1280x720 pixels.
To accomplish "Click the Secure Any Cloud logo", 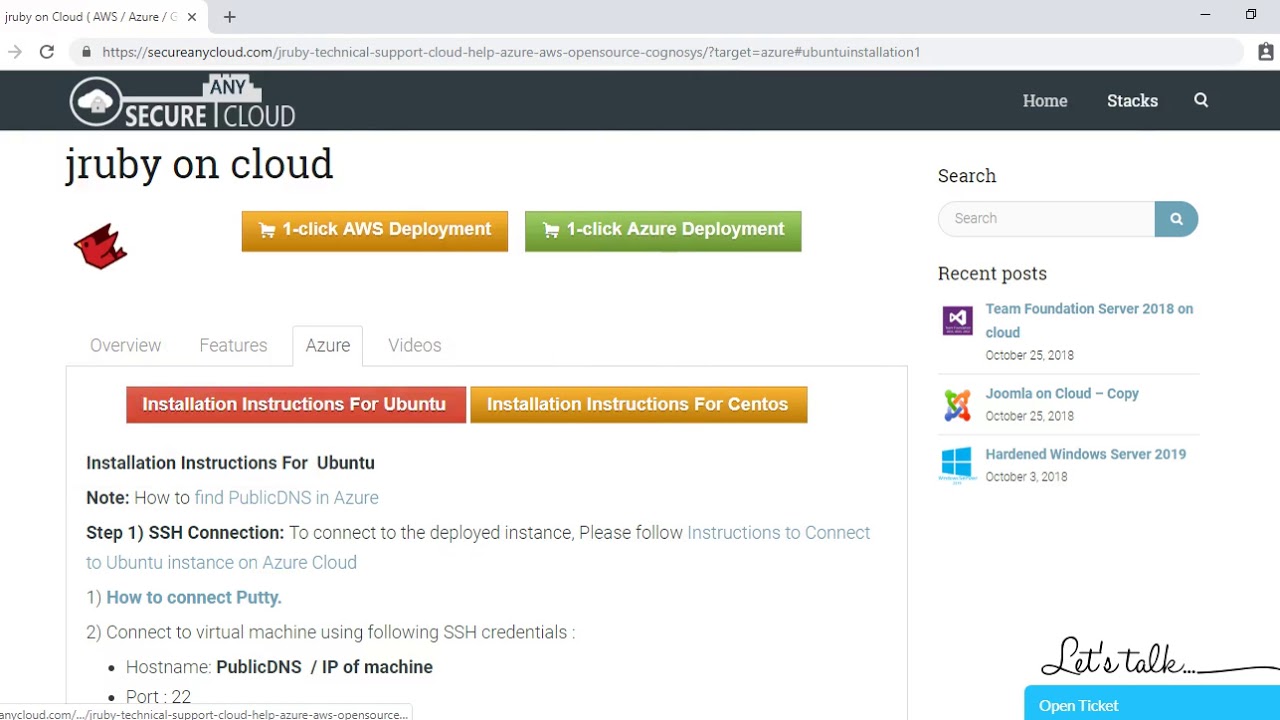I will point(182,101).
